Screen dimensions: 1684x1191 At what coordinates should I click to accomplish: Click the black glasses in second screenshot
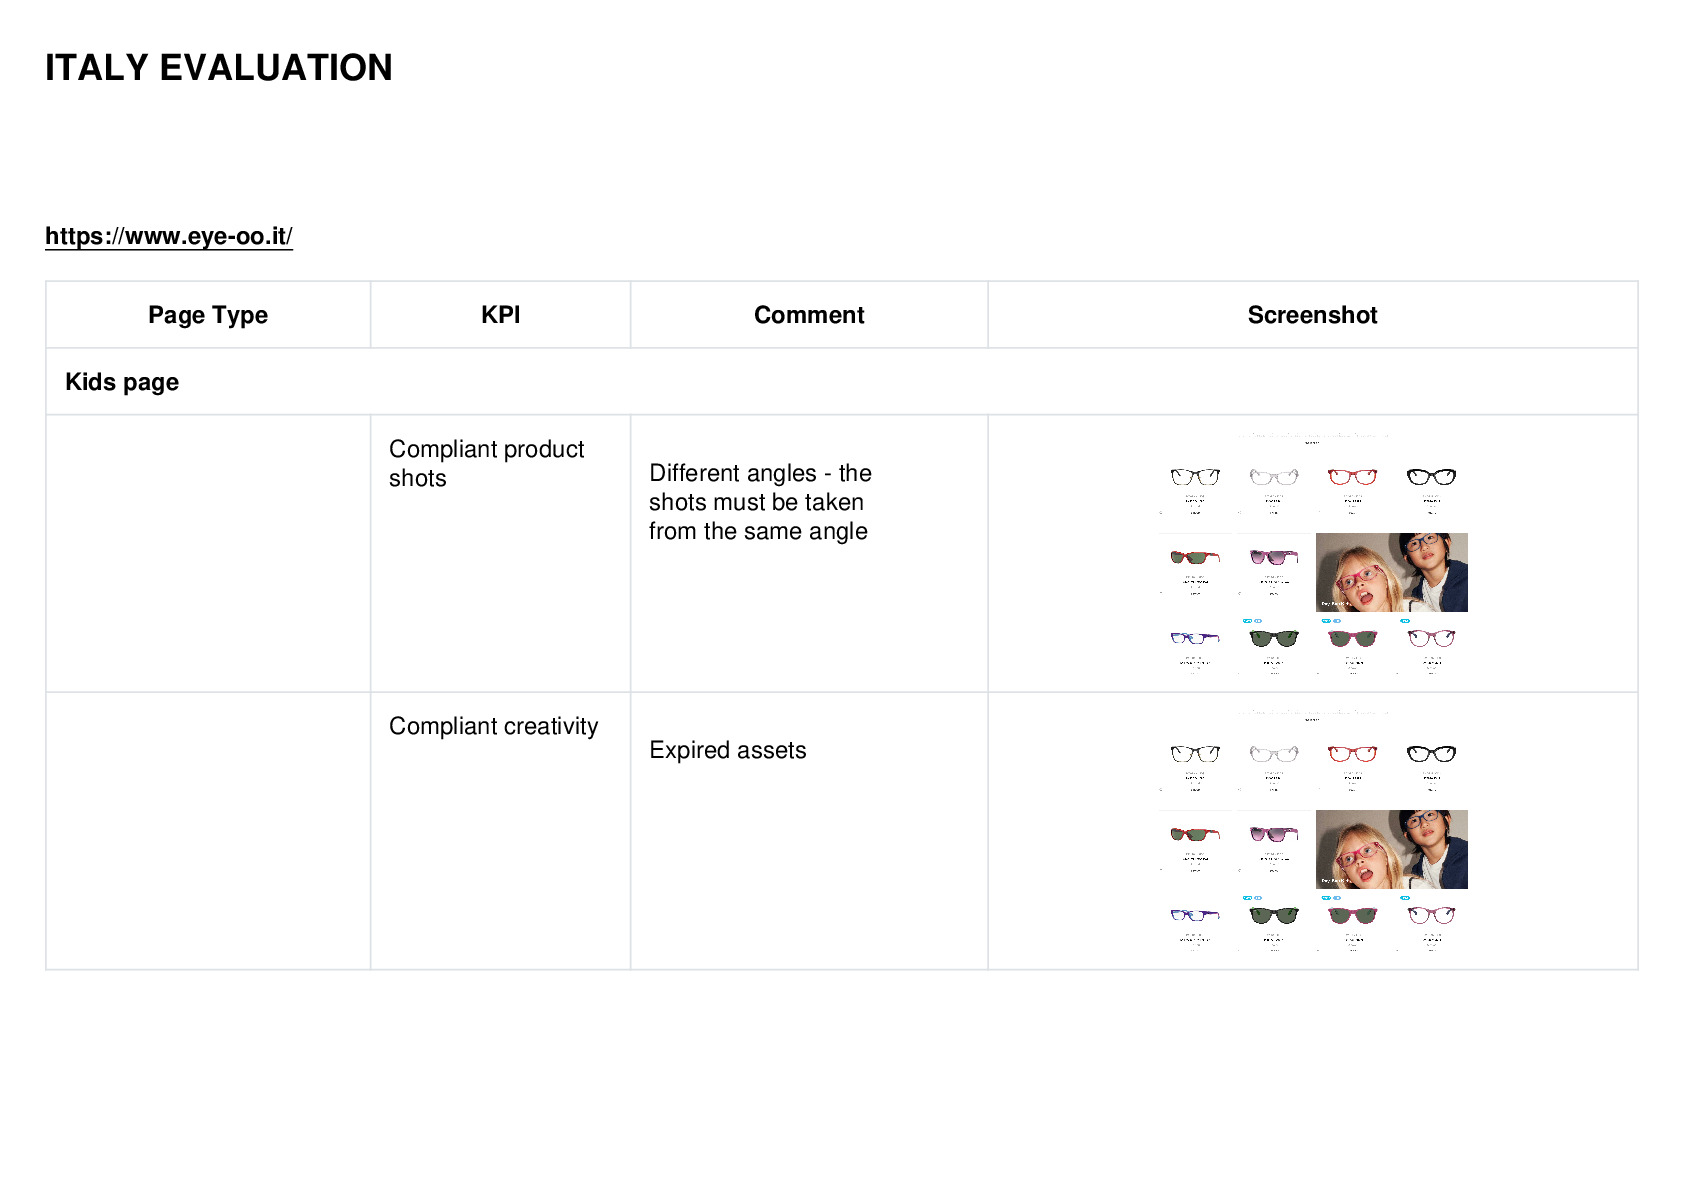(1431, 753)
